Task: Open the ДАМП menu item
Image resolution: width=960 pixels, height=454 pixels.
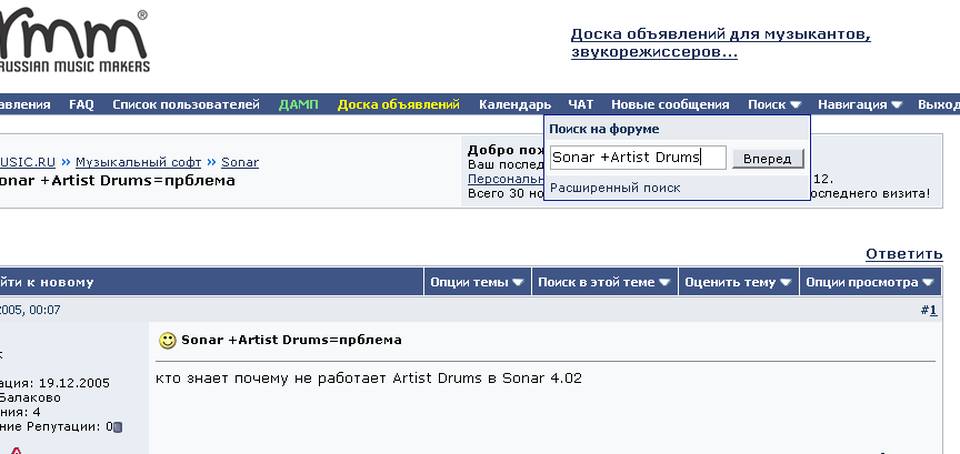Action: click(298, 104)
